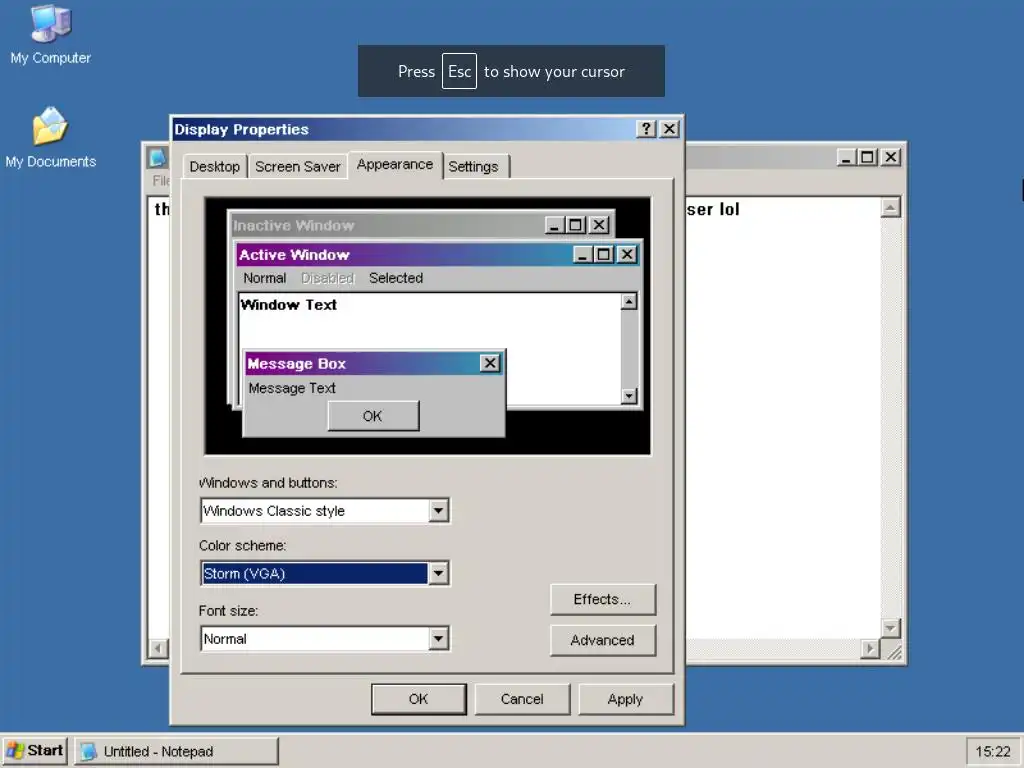Switch to the Screen Saver tab
The height and width of the screenshot is (768, 1024).
[x=298, y=167]
